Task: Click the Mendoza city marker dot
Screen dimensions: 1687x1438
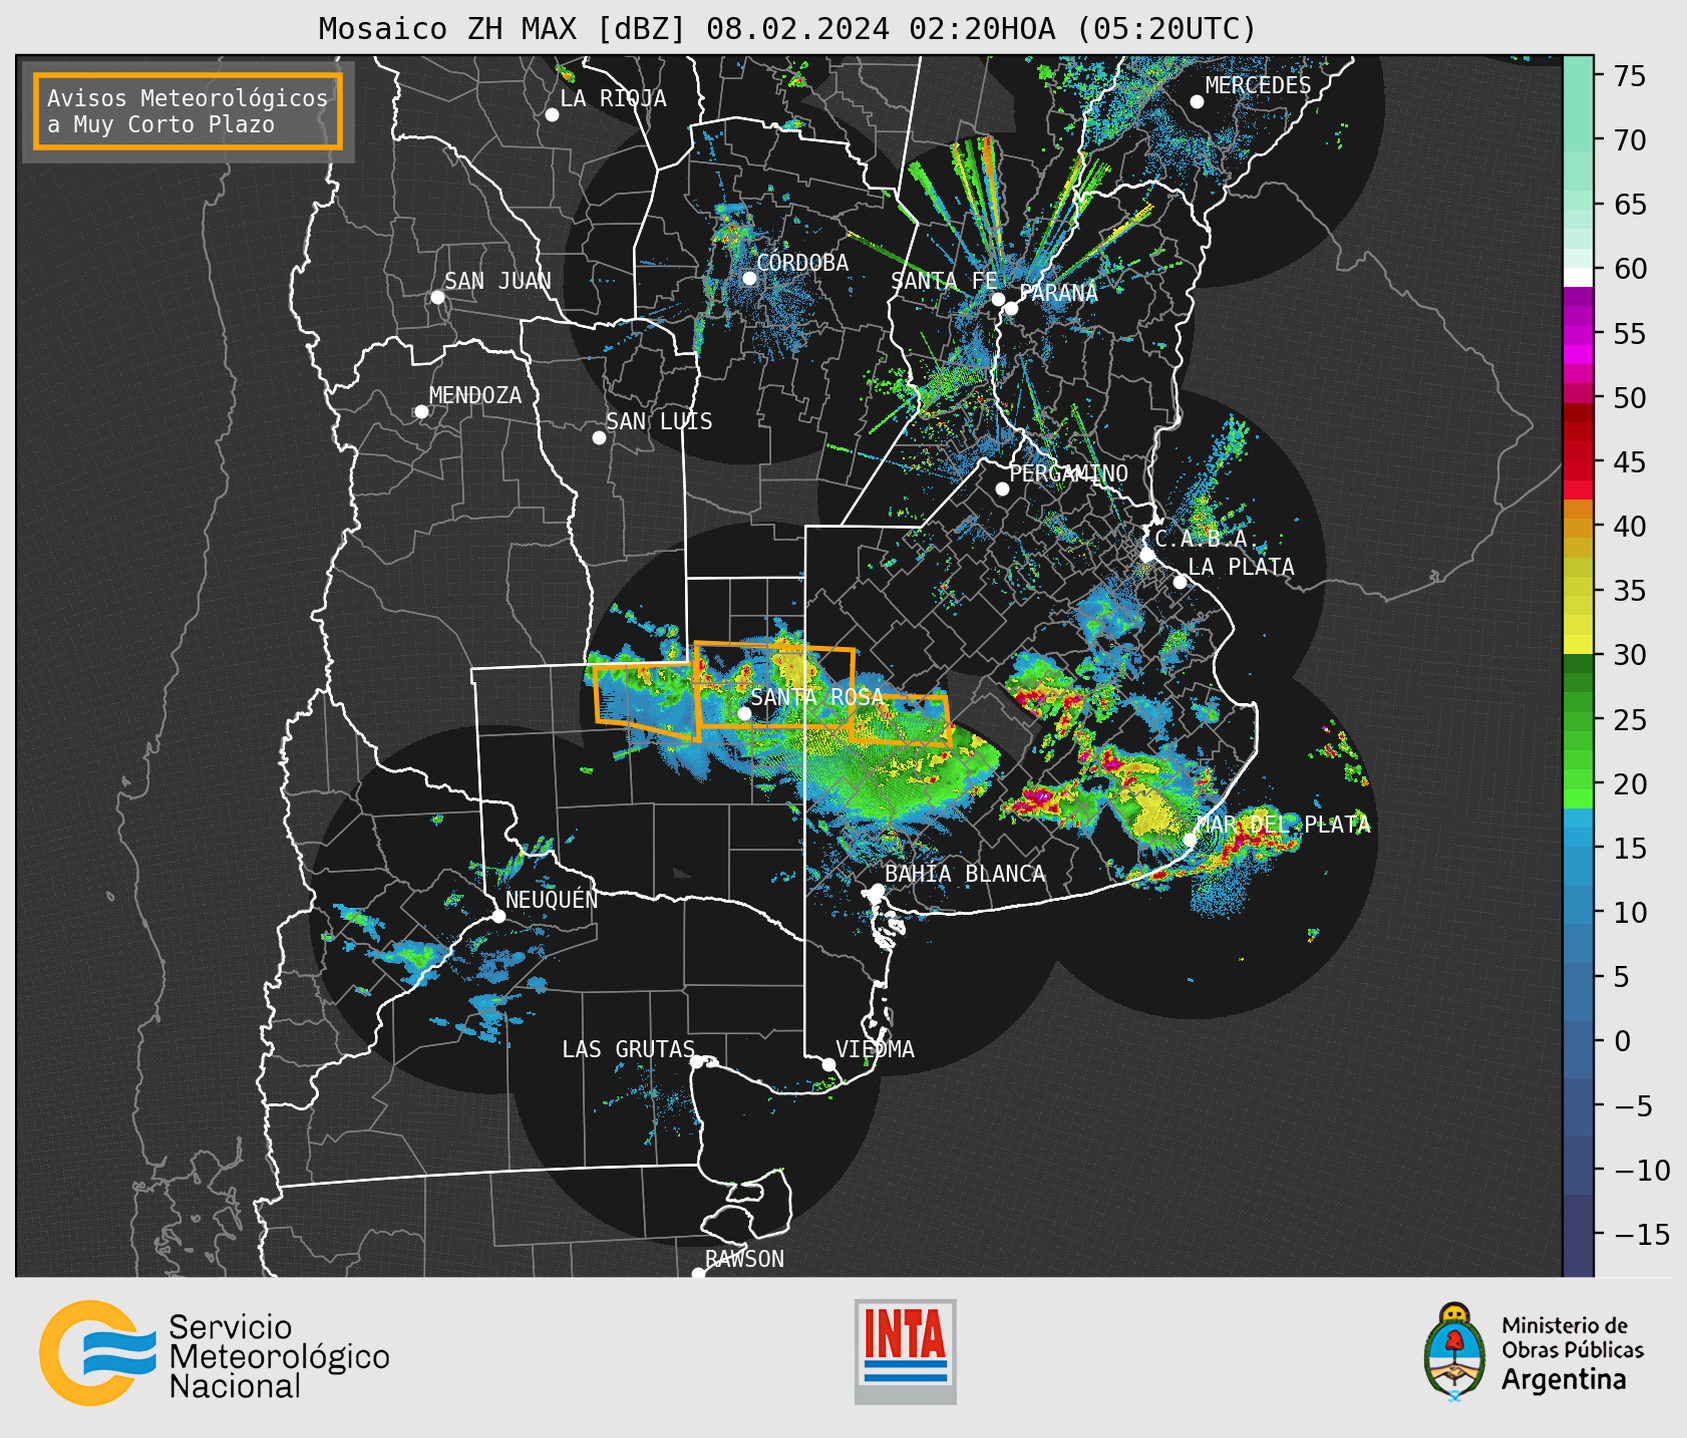Action: (x=421, y=412)
